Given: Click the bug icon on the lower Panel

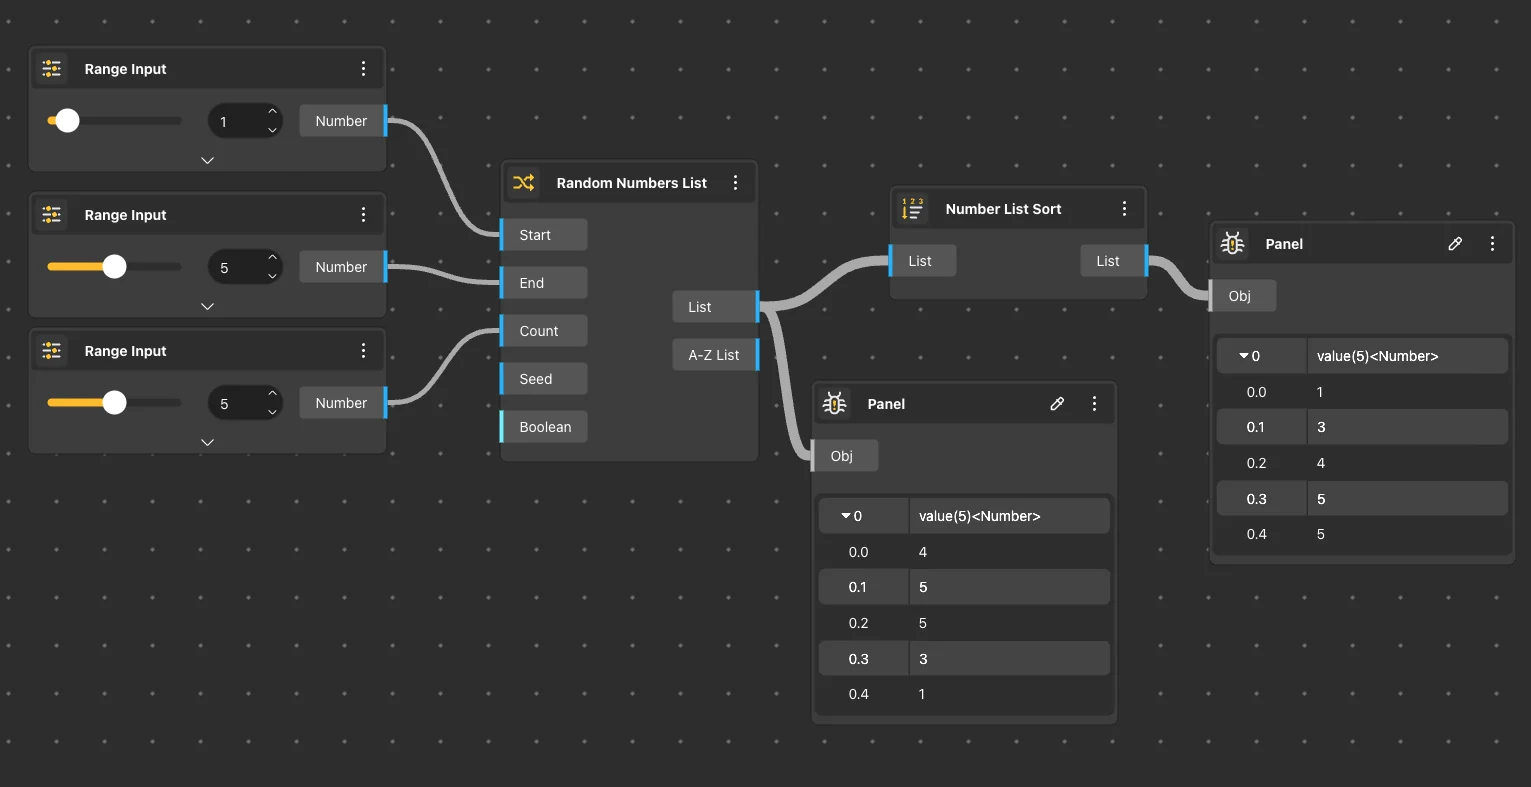Looking at the screenshot, I should [834, 404].
